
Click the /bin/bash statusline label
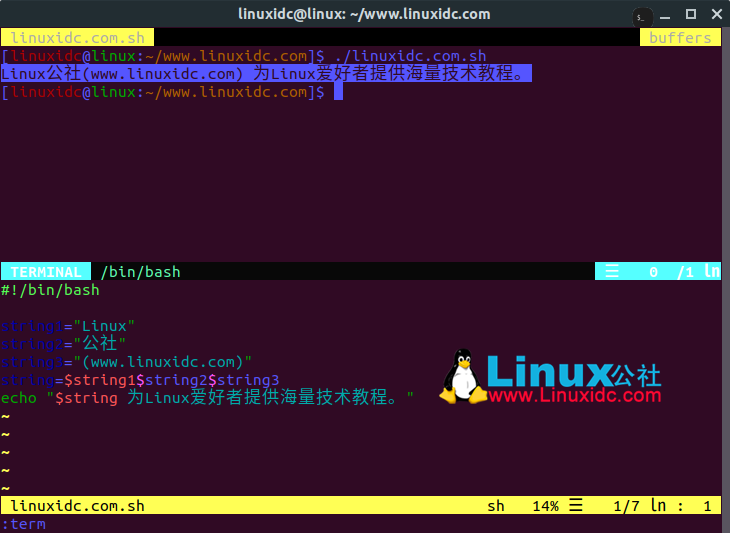pyautogui.click(x=141, y=271)
